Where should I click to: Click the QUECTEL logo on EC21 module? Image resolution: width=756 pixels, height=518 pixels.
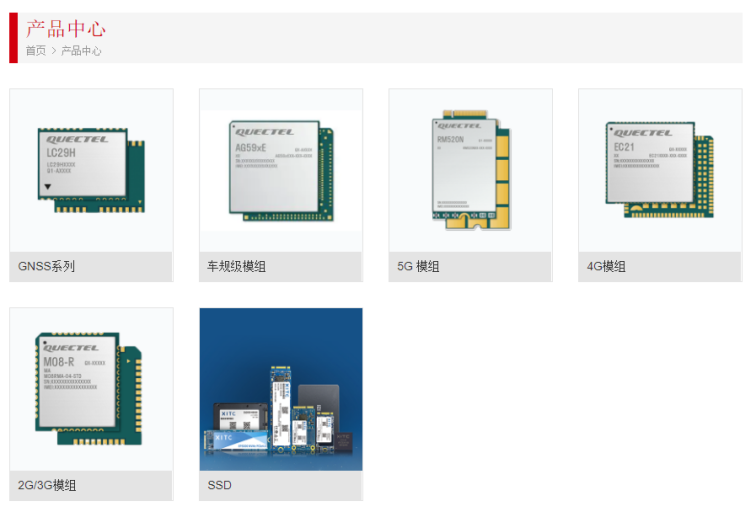(643, 133)
